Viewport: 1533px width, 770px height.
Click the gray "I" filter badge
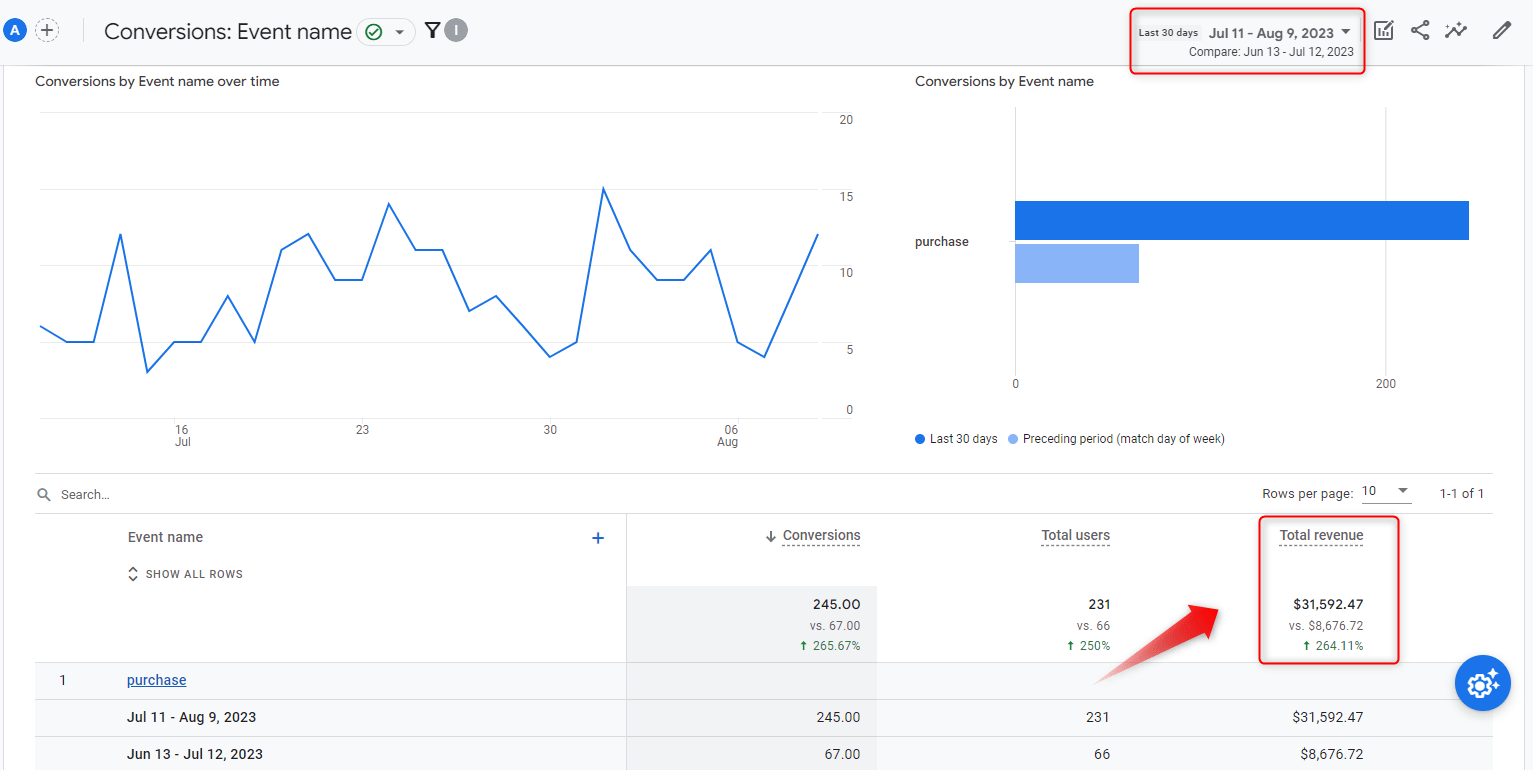[x=456, y=31]
